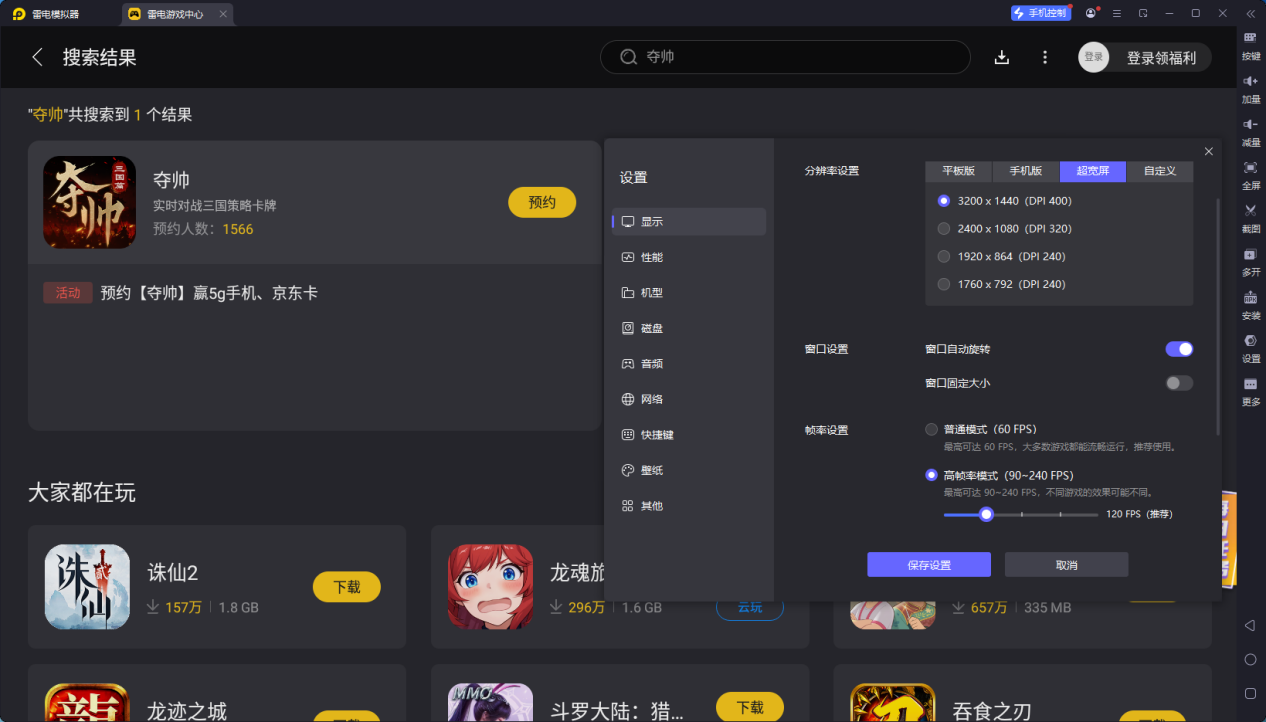Focus the search field containing 夺帅
Image resolution: width=1266 pixels, height=722 pixels.
[x=785, y=57]
